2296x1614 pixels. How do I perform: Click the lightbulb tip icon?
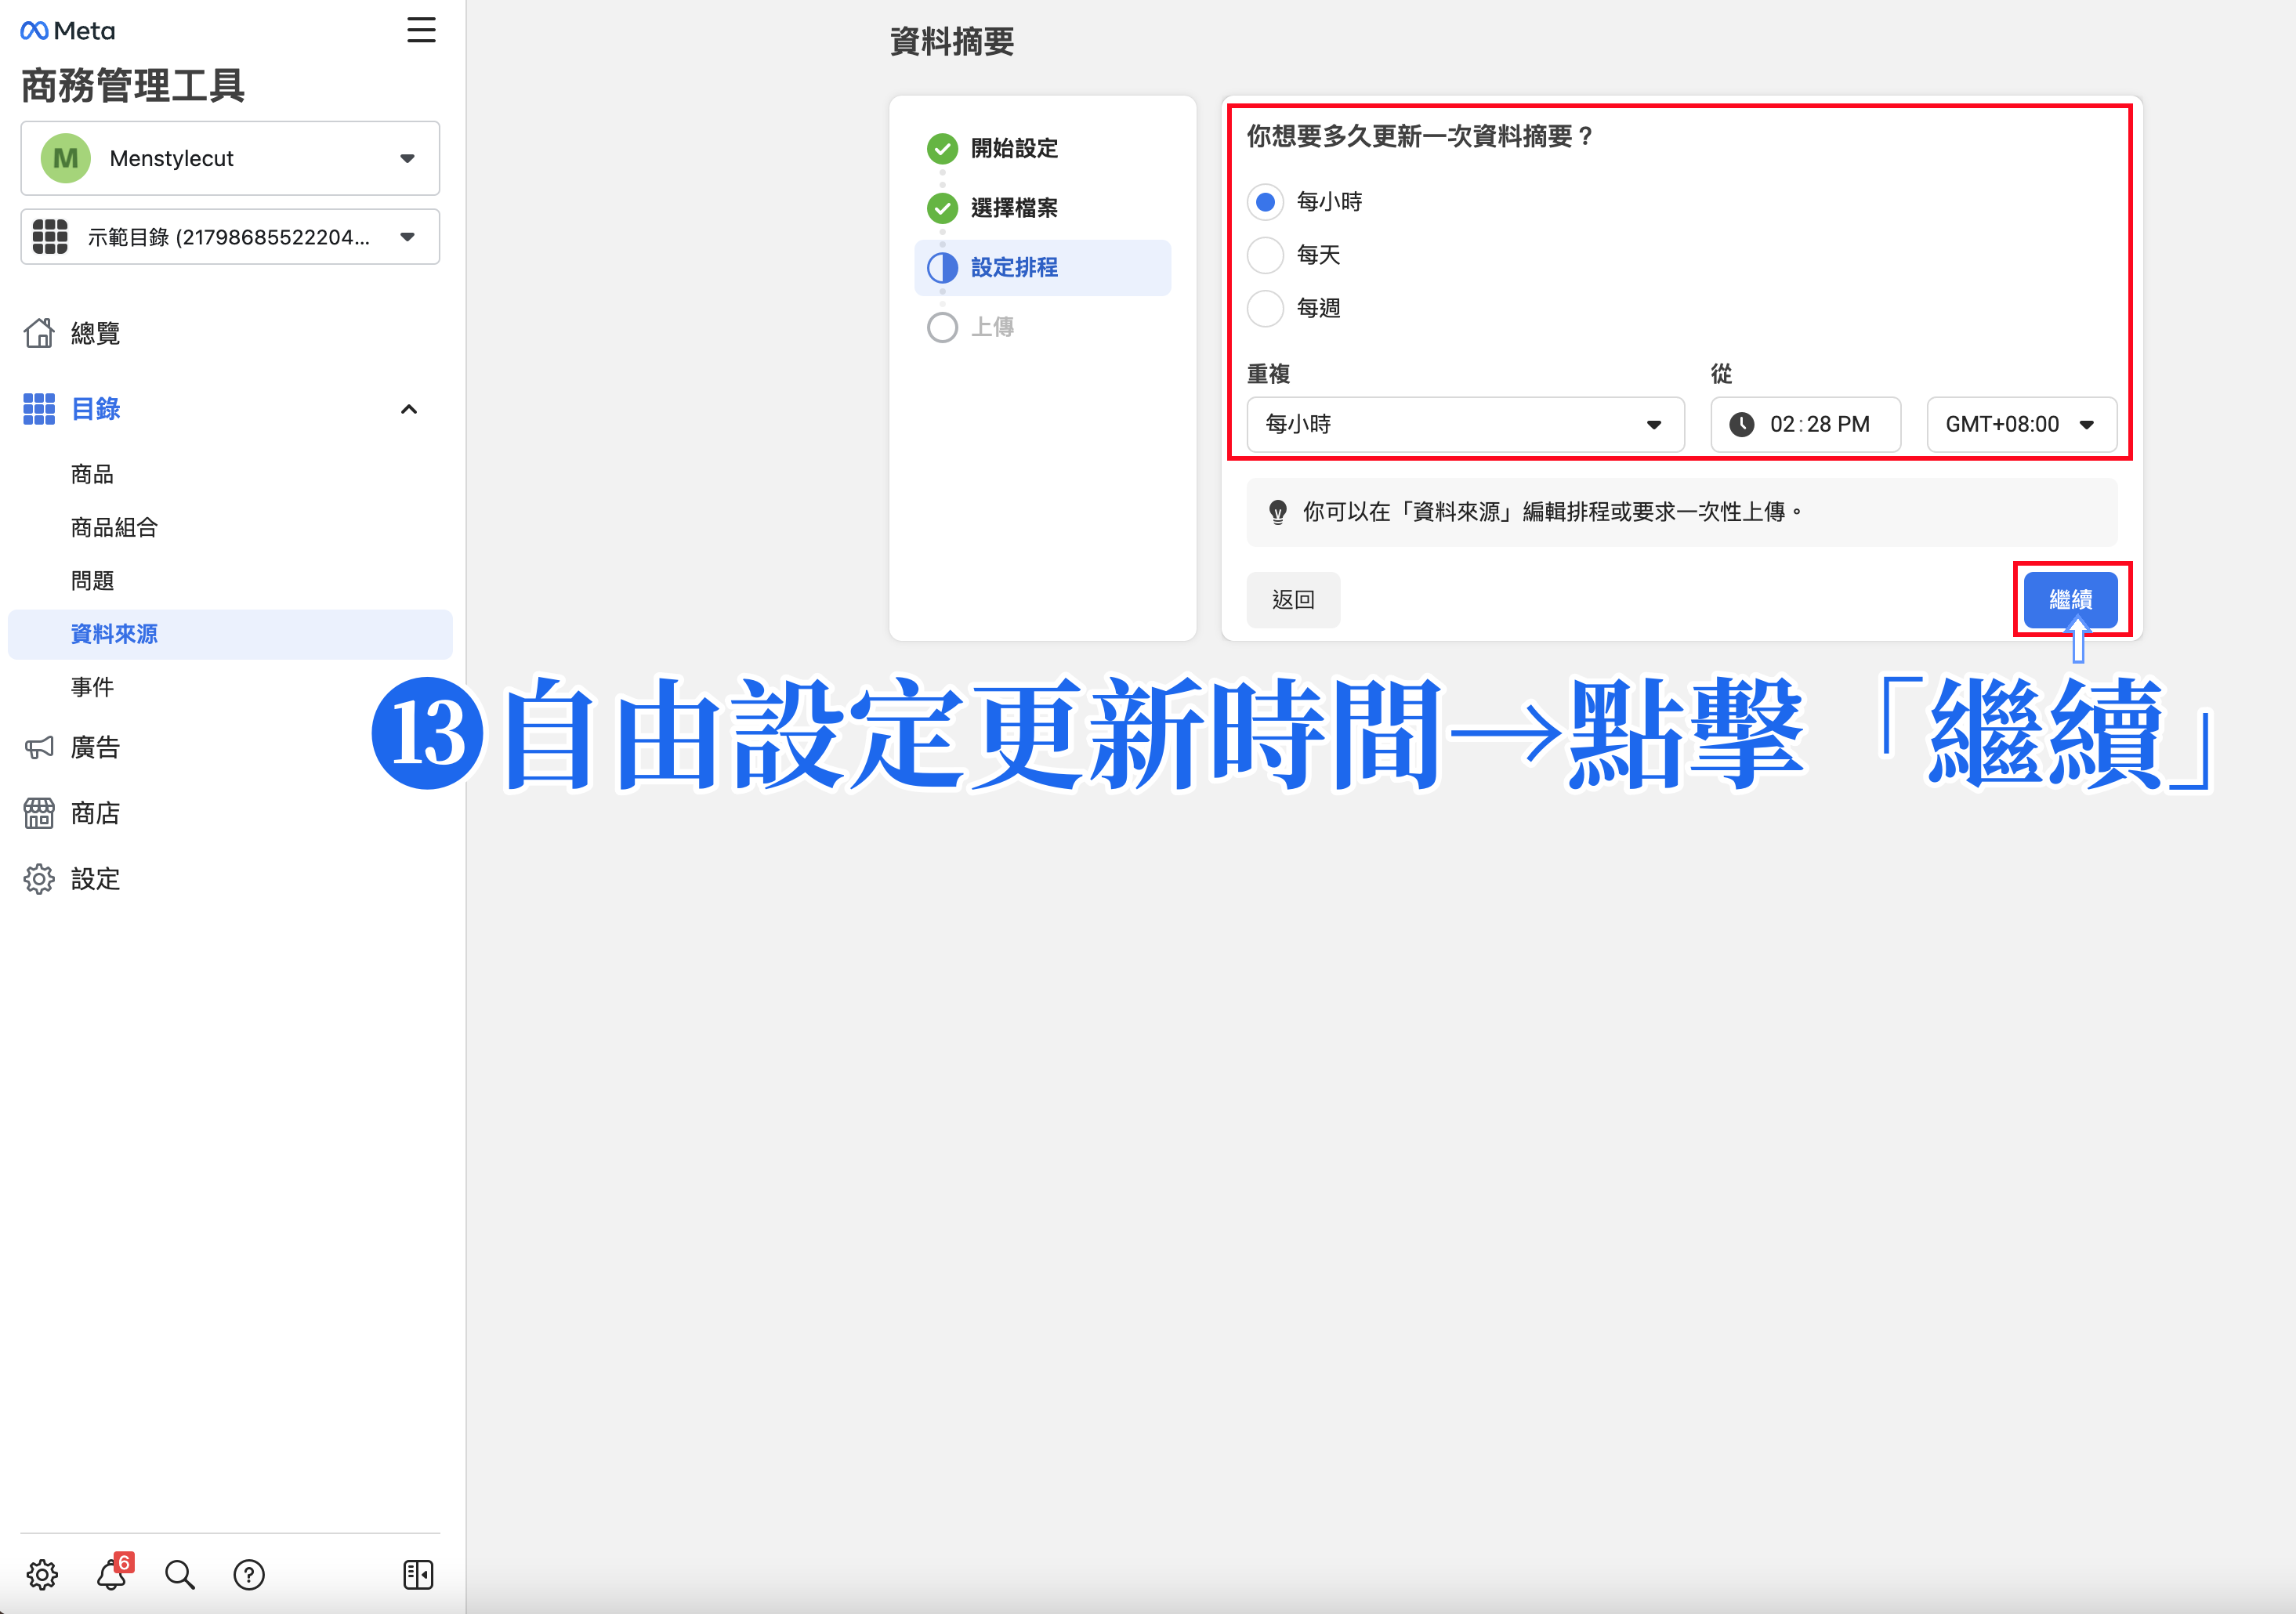click(x=1278, y=512)
